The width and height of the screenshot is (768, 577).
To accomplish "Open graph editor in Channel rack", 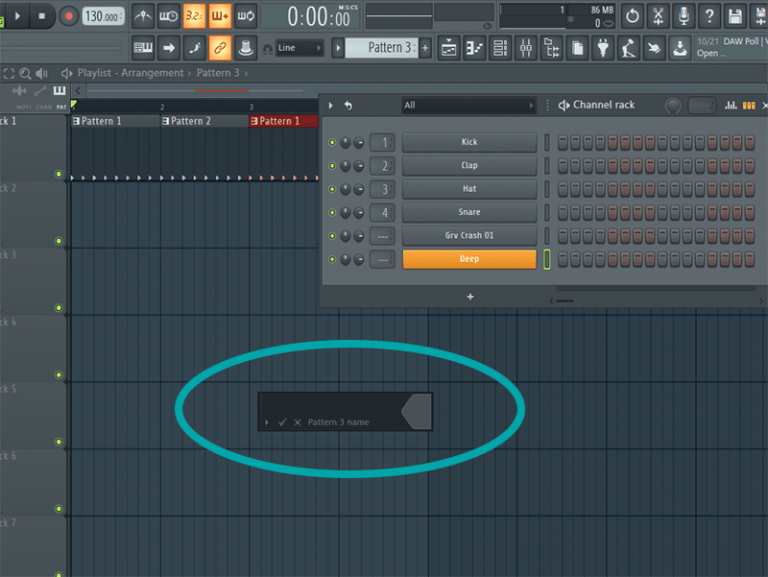I will 730,105.
